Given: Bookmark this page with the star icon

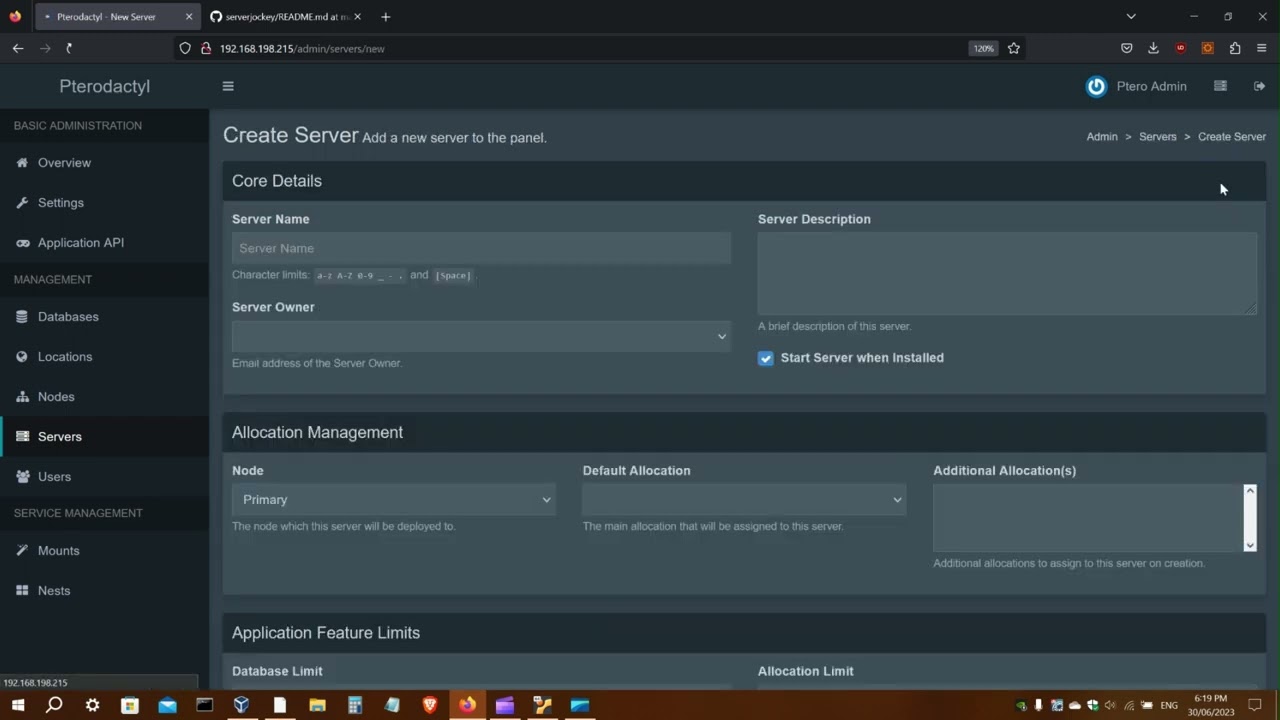Looking at the screenshot, I should [x=1014, y=48].
